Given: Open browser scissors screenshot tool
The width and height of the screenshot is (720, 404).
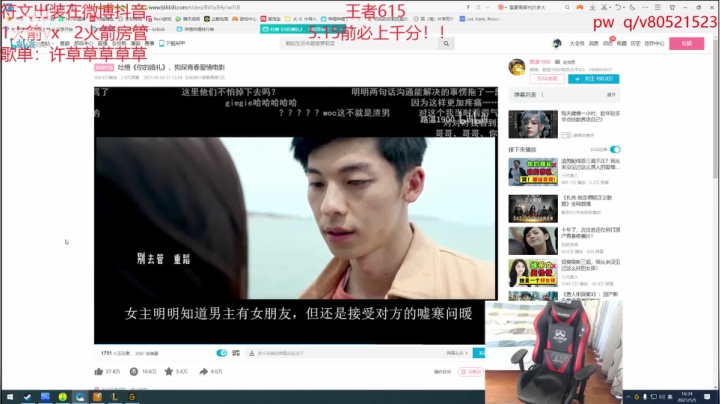Looking at the screenshot, I should click(x=604, y=7).
